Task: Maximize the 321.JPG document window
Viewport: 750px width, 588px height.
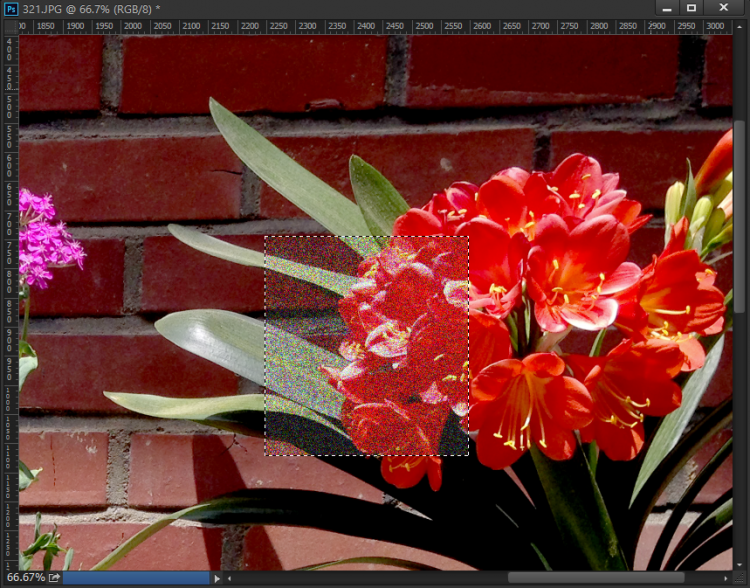Action: tap(691, 9)
